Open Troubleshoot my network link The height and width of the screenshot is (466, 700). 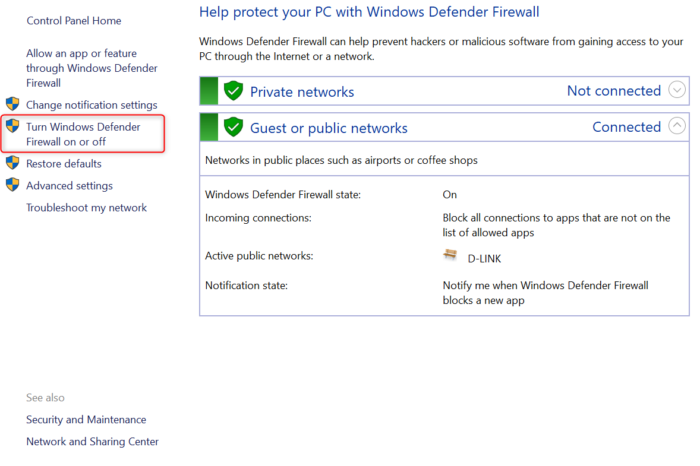(86, 208)
